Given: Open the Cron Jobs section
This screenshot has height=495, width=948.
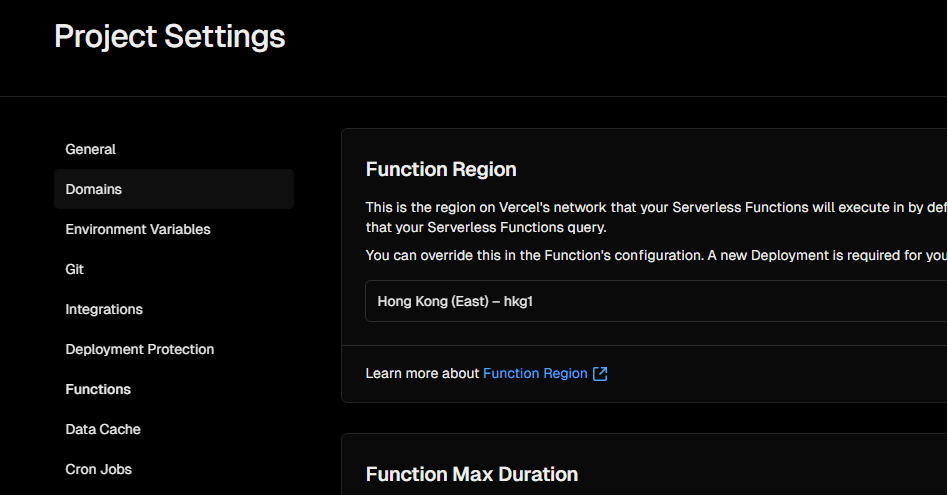Looking at the screenshot, I should [x=99, y=470].
